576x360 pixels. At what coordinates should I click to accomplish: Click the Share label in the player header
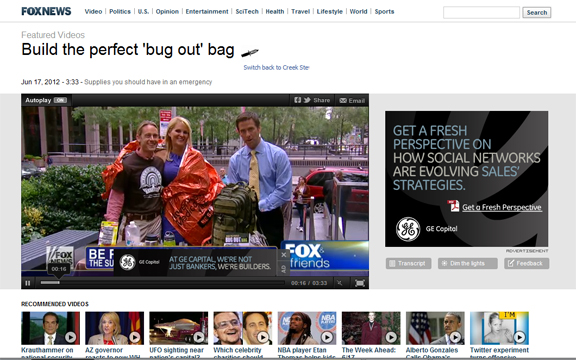click(322, 100)
